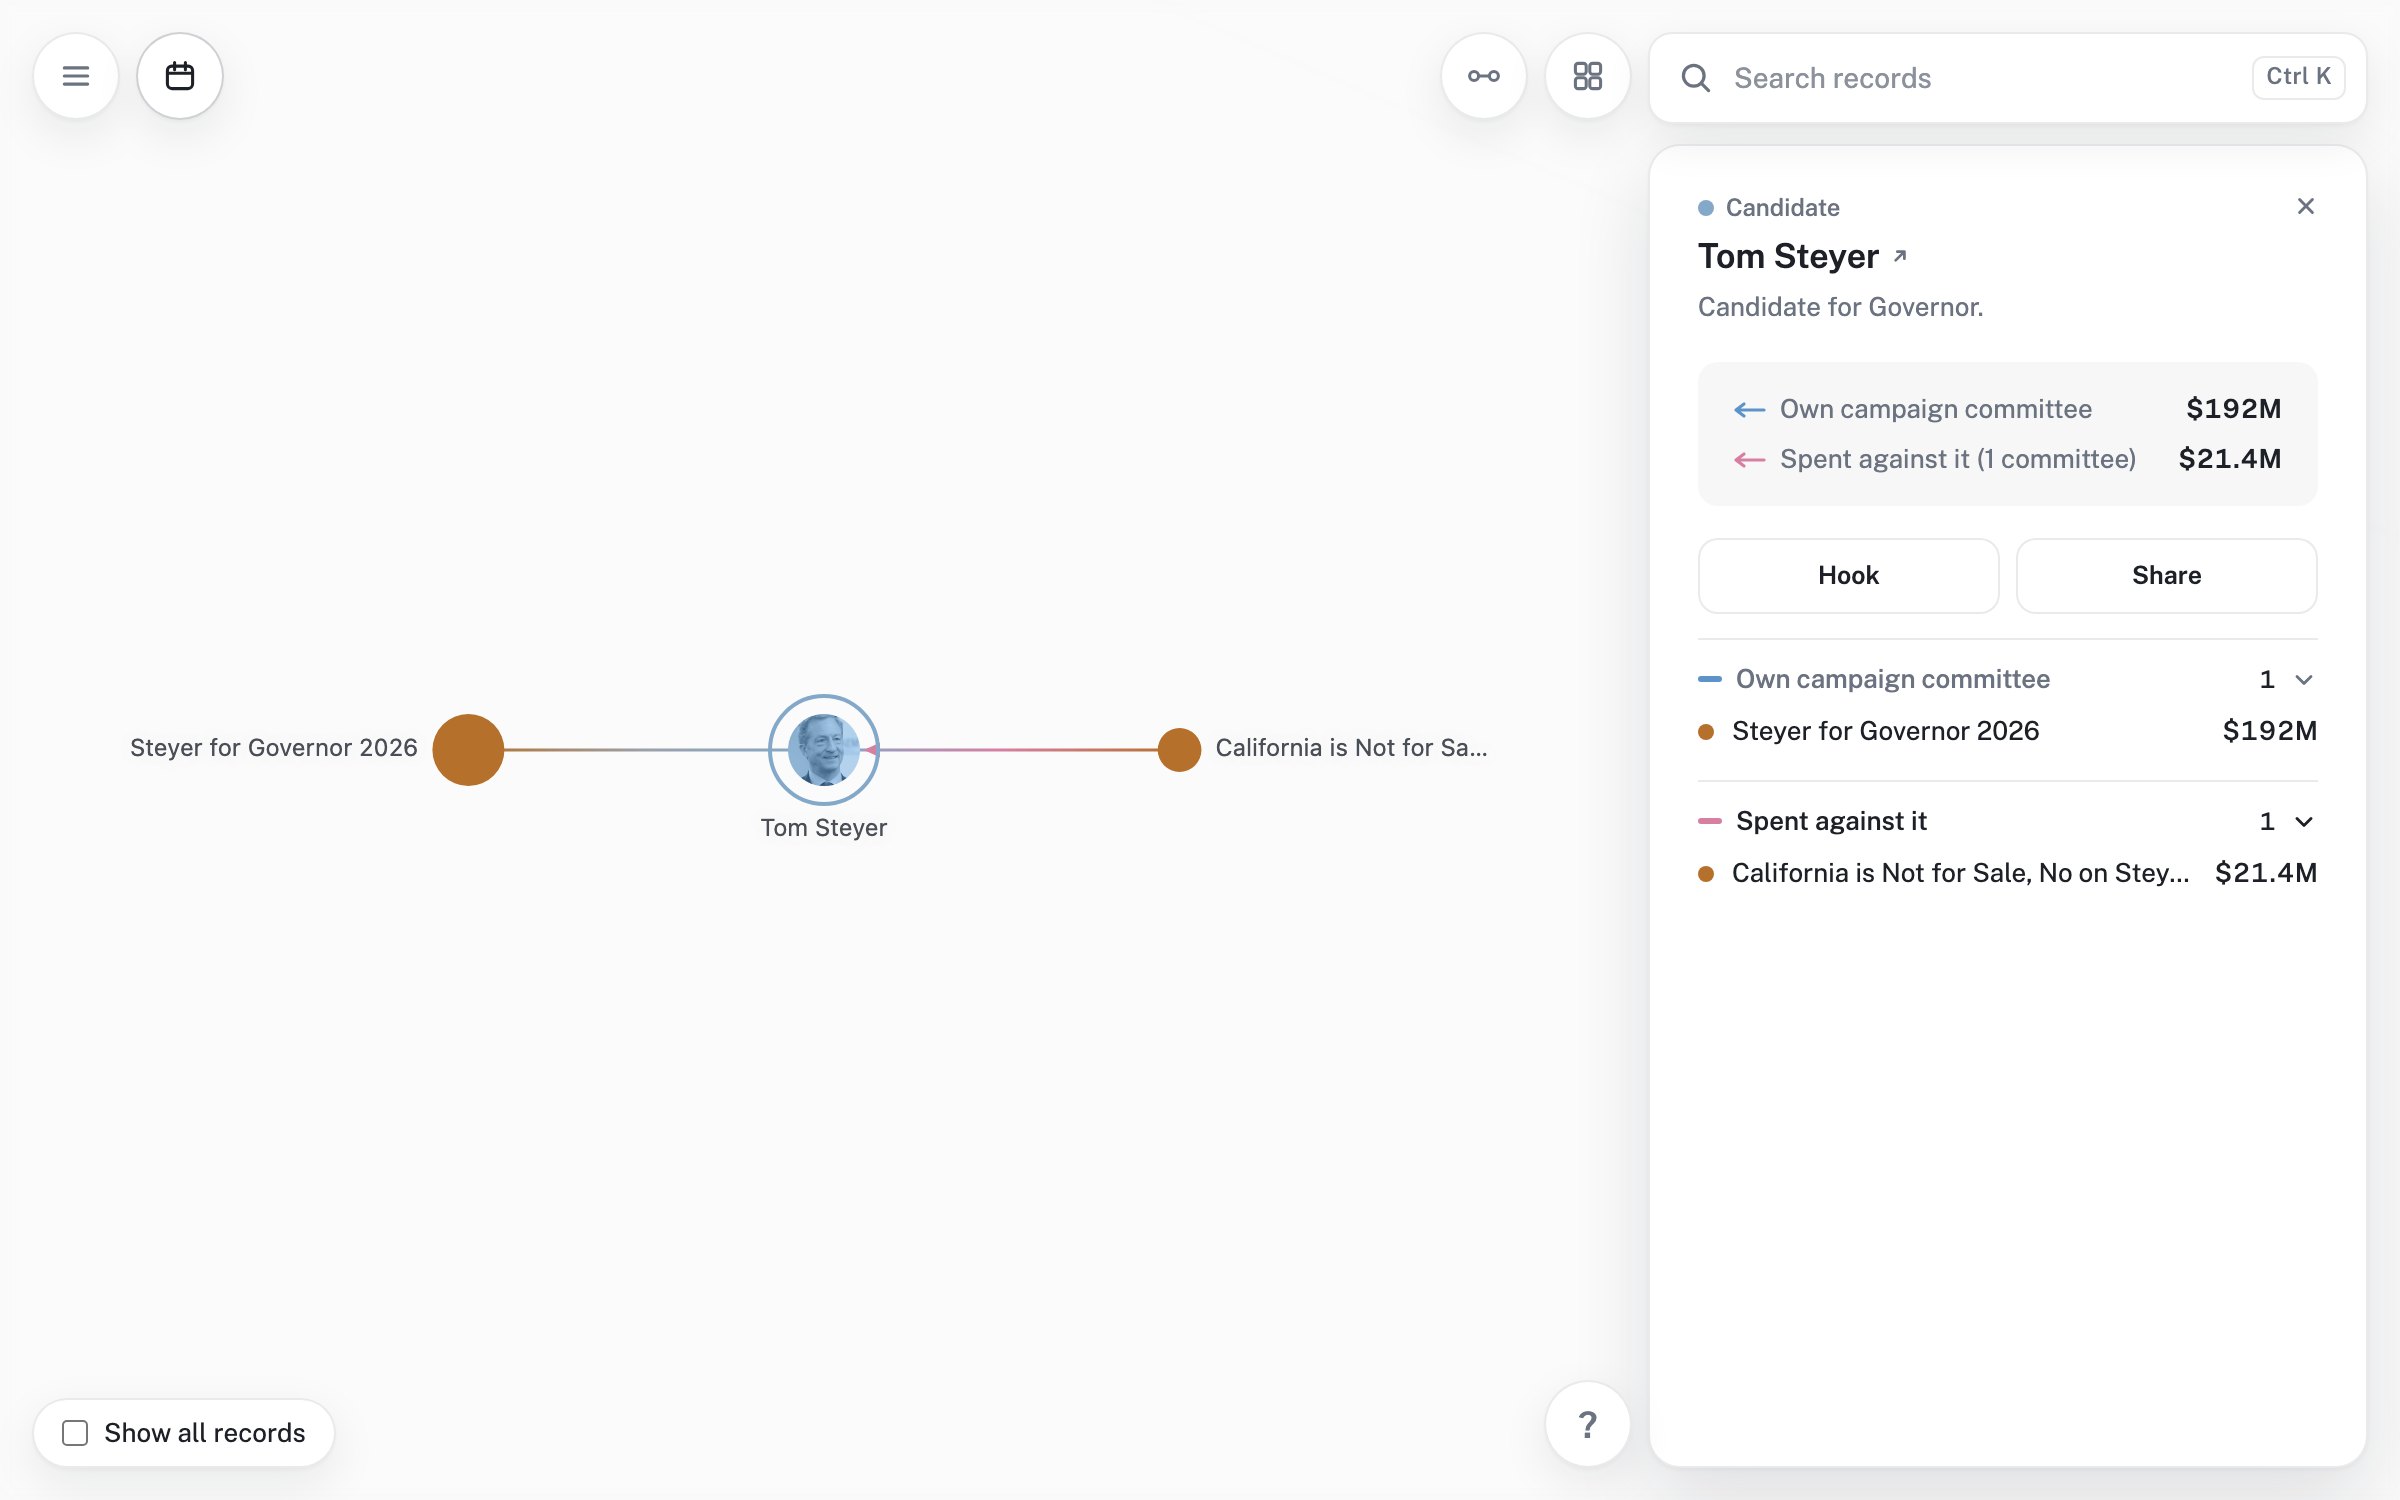Click the Steyer for Governor 2026 graph label
The image size is (2400, 1500).
coord(273,748)
